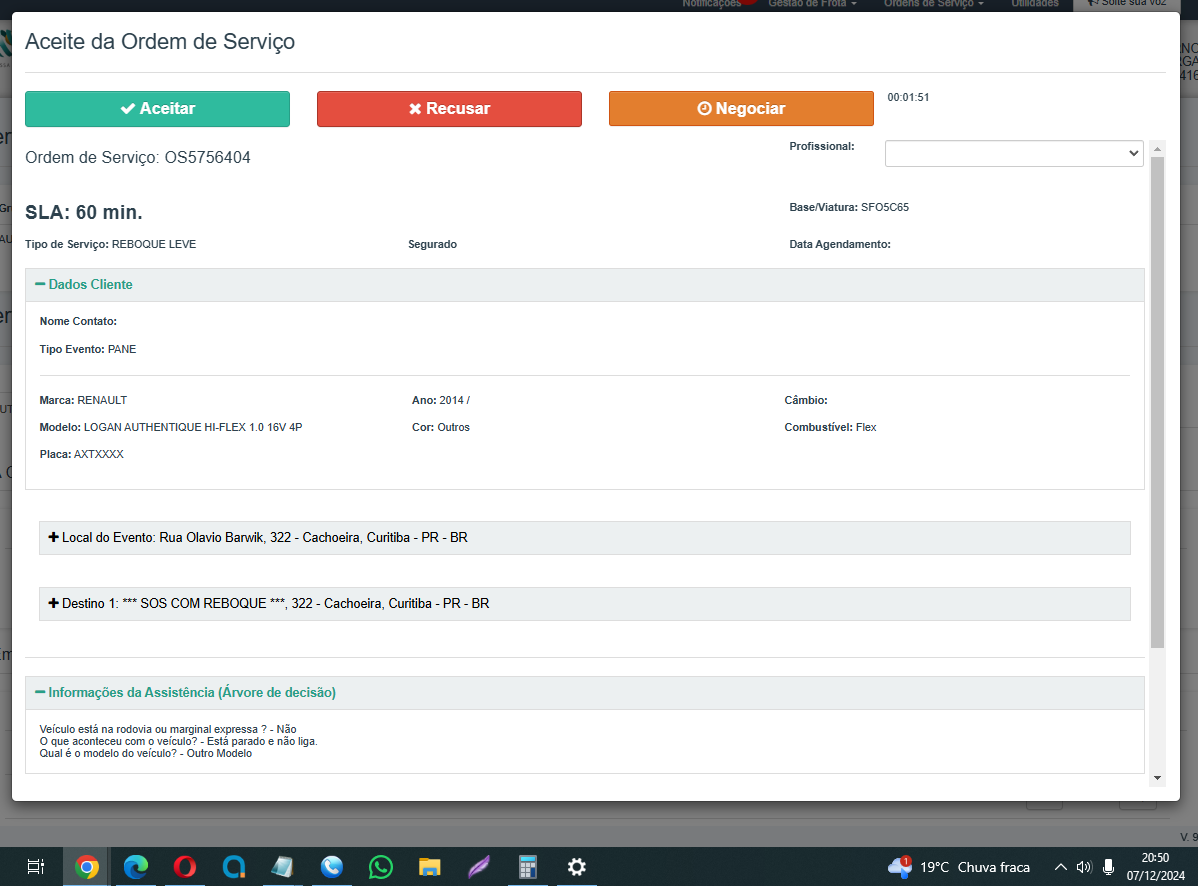Open Settings gear on taskbar
The image size is (1198, 886).
(x=576, y=867)
